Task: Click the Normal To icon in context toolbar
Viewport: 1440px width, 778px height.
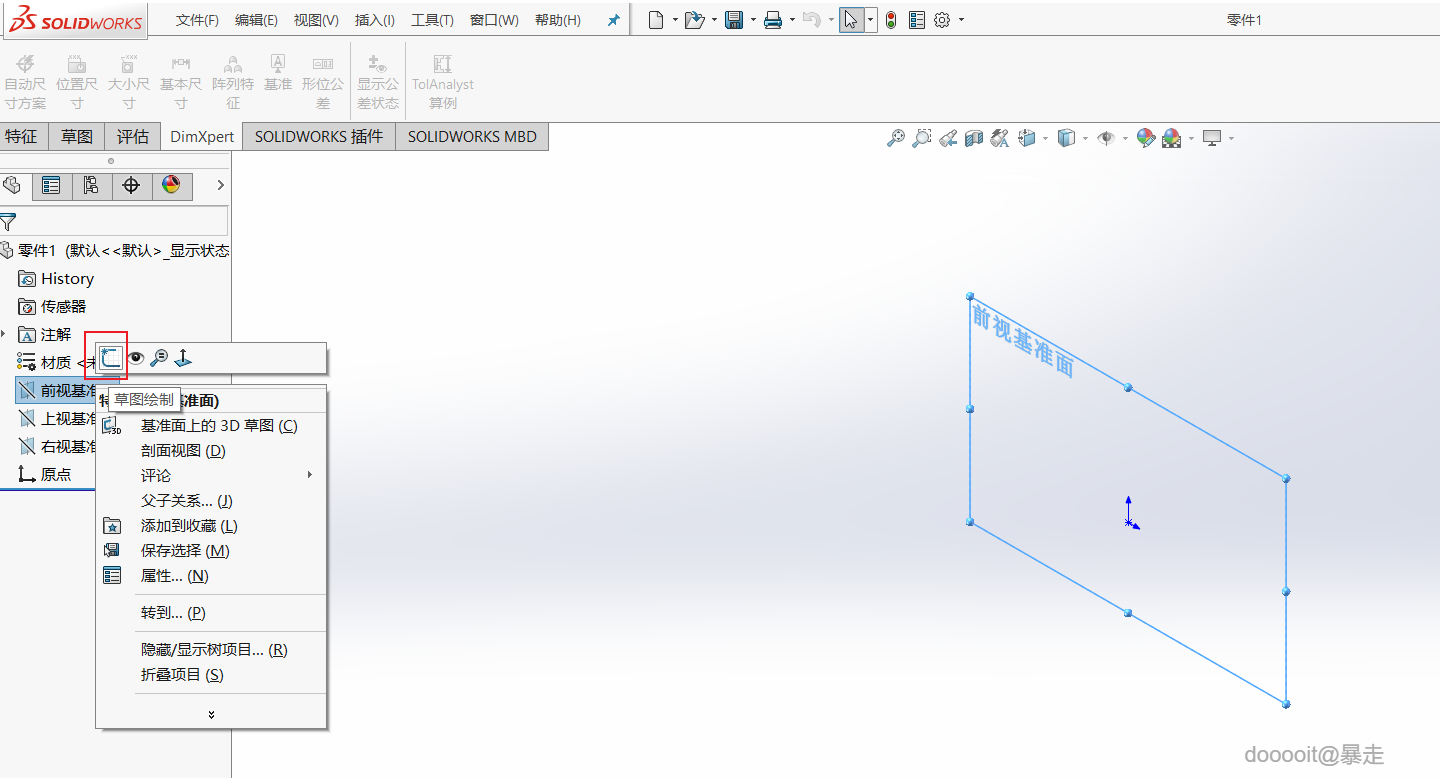Action: click(x=183, y=357)
